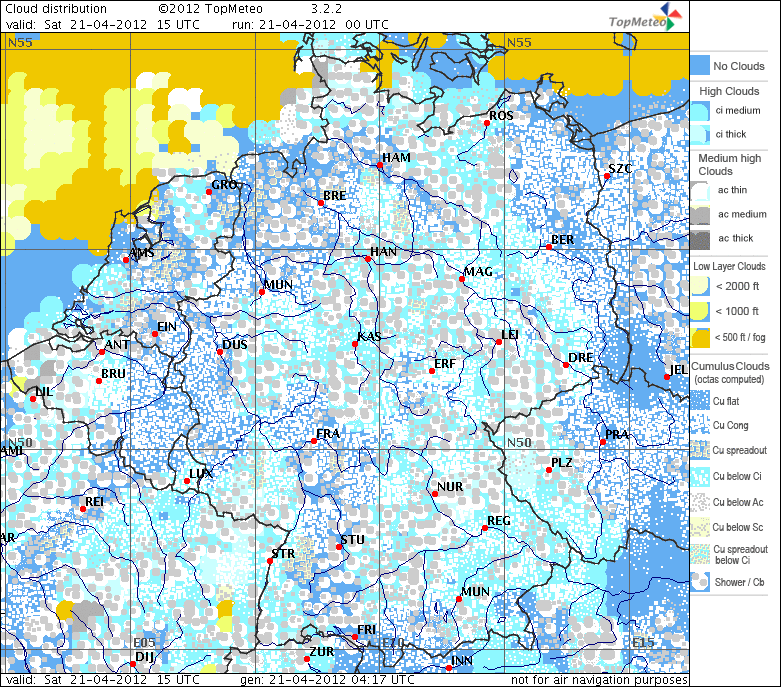Click the ci medium legend swatch
Screen dimensions: 781x687
700,111
